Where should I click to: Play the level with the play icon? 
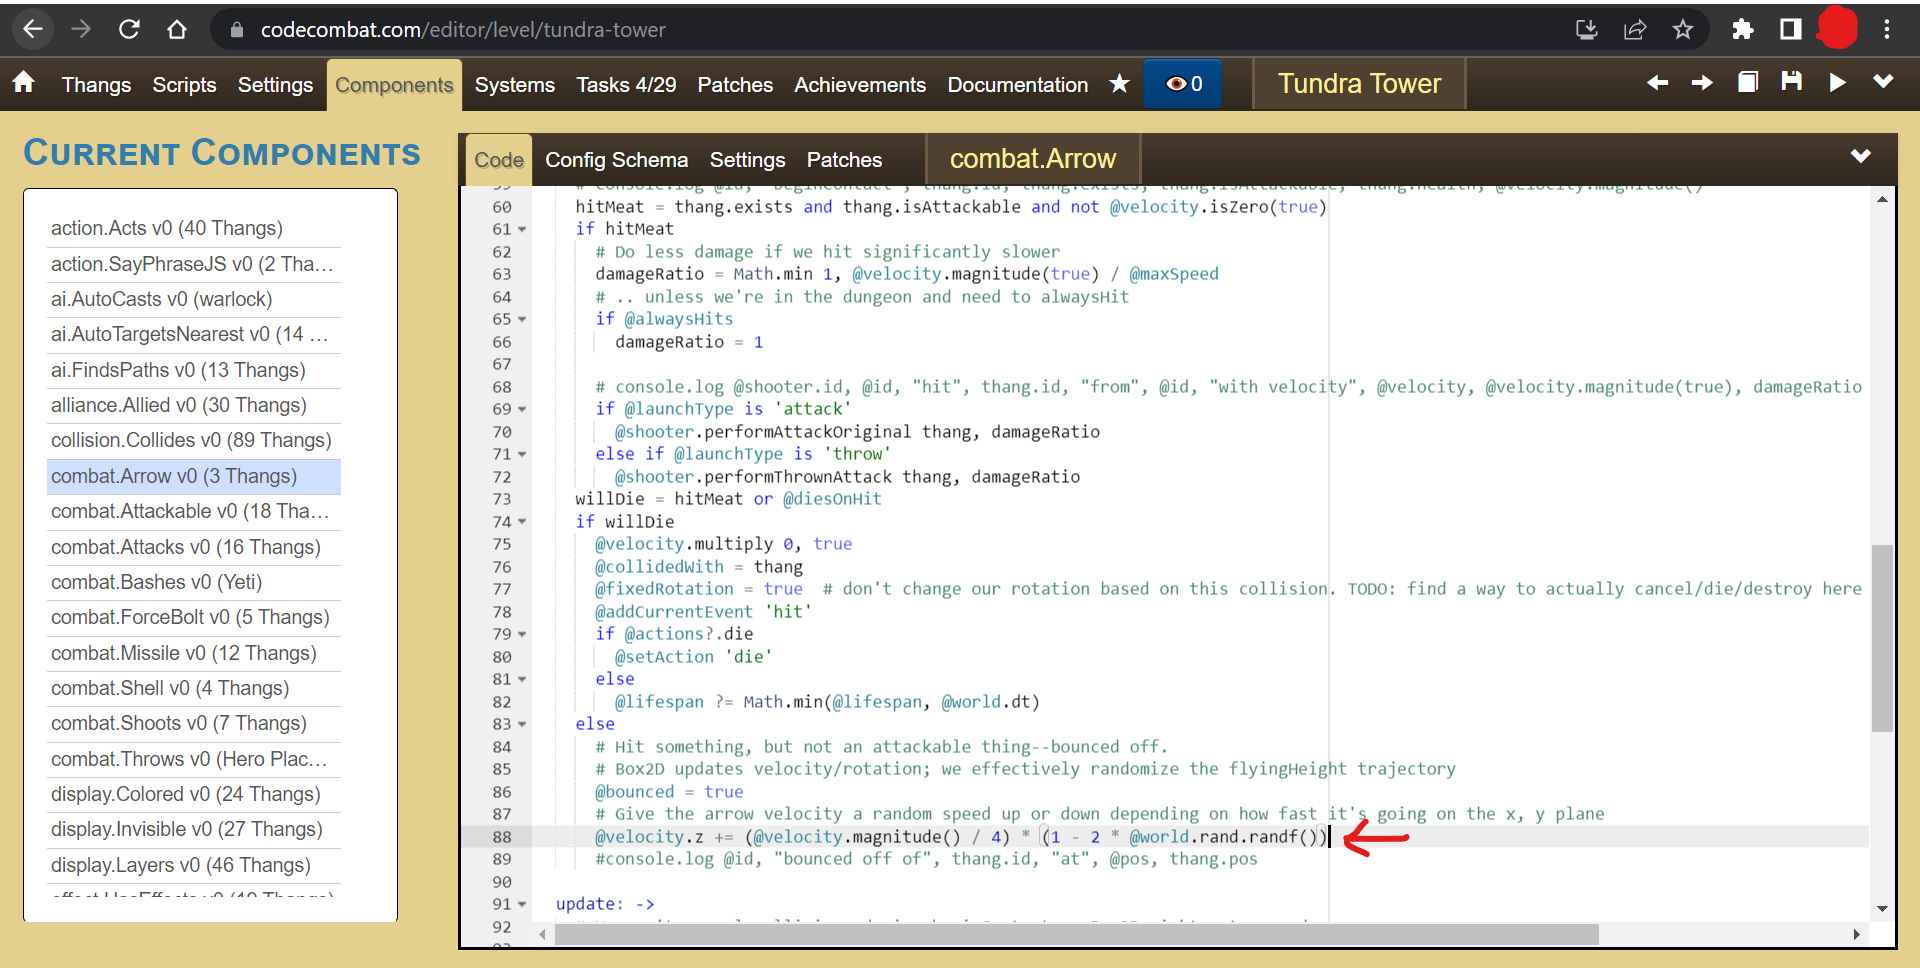tap(1837, 82)
